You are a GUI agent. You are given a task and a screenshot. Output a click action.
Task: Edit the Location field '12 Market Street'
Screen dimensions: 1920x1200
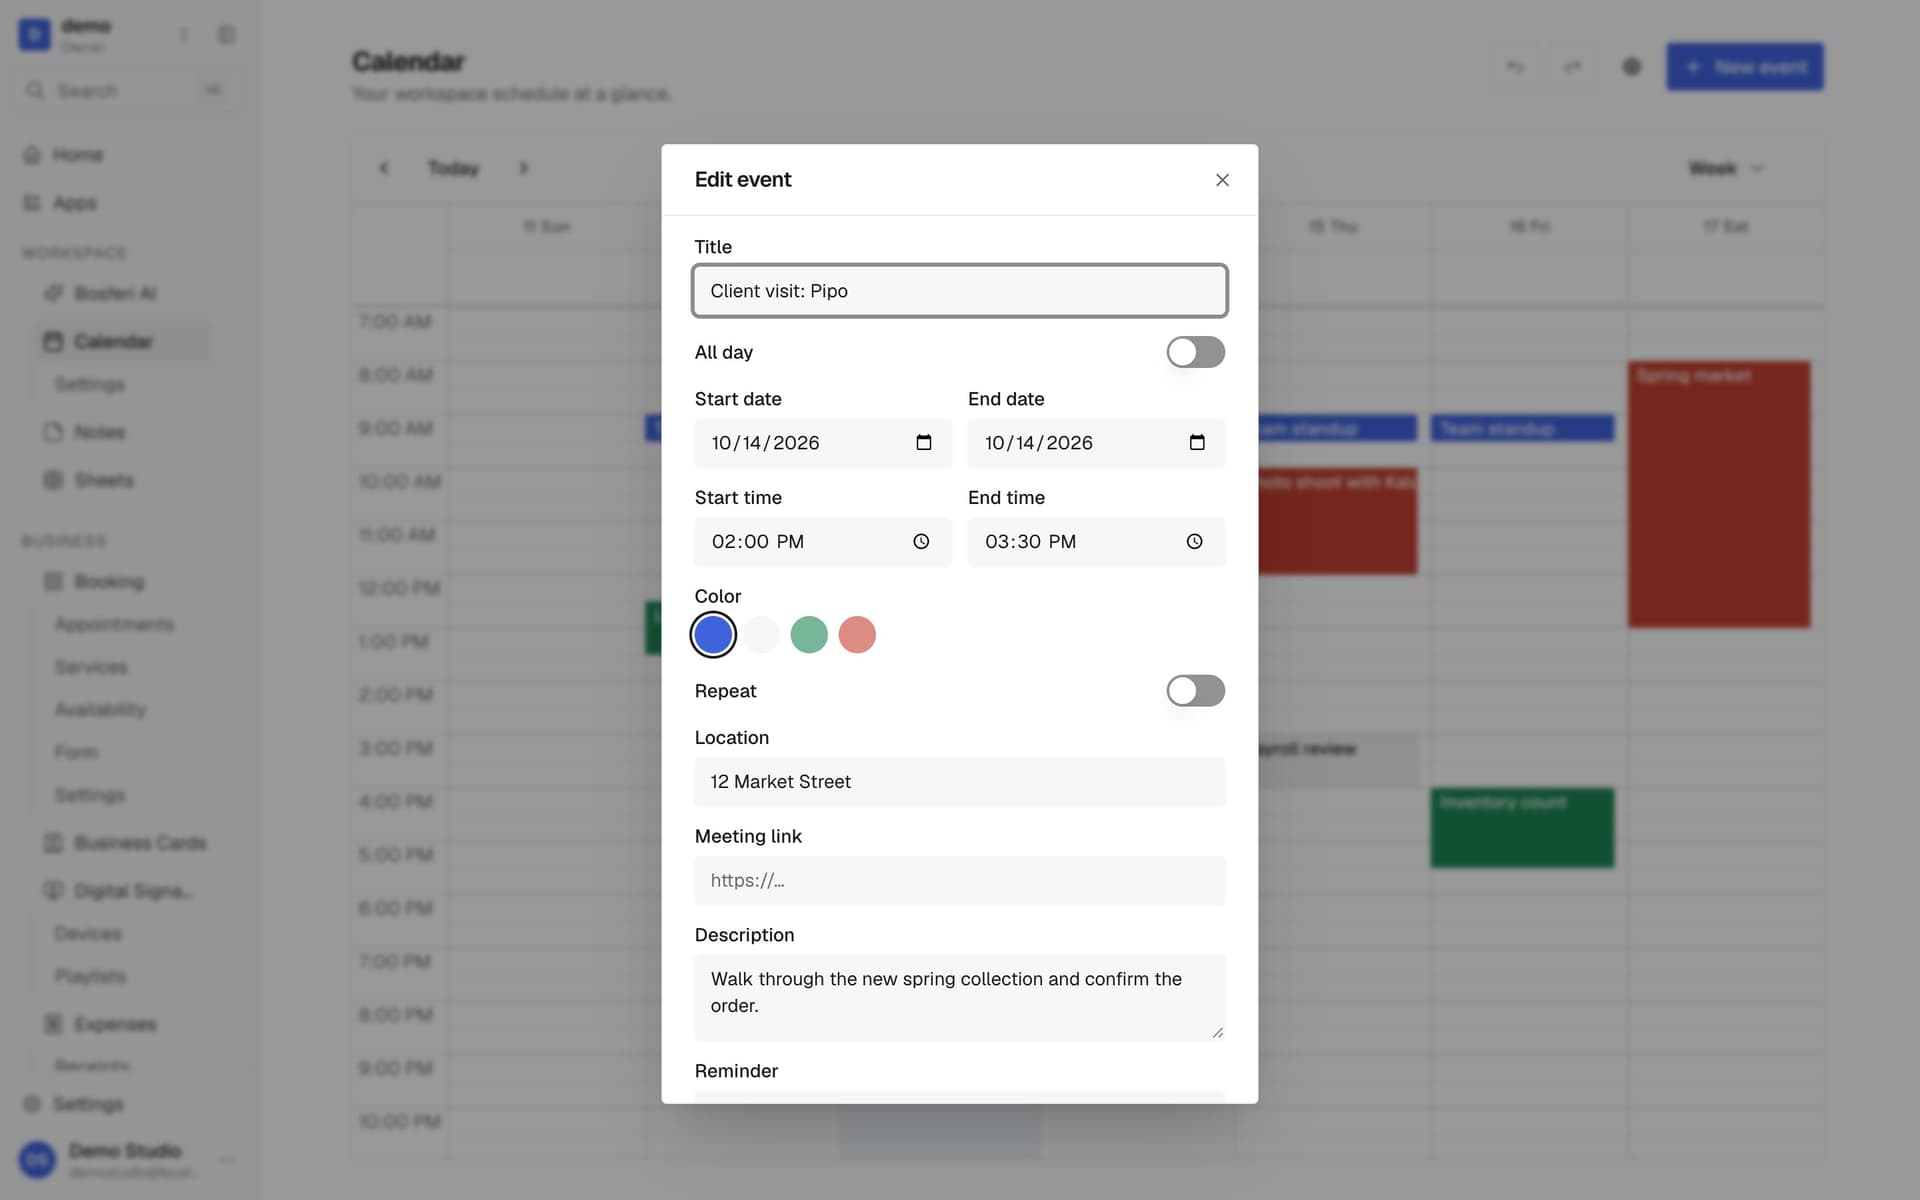(x=959, y=782)
